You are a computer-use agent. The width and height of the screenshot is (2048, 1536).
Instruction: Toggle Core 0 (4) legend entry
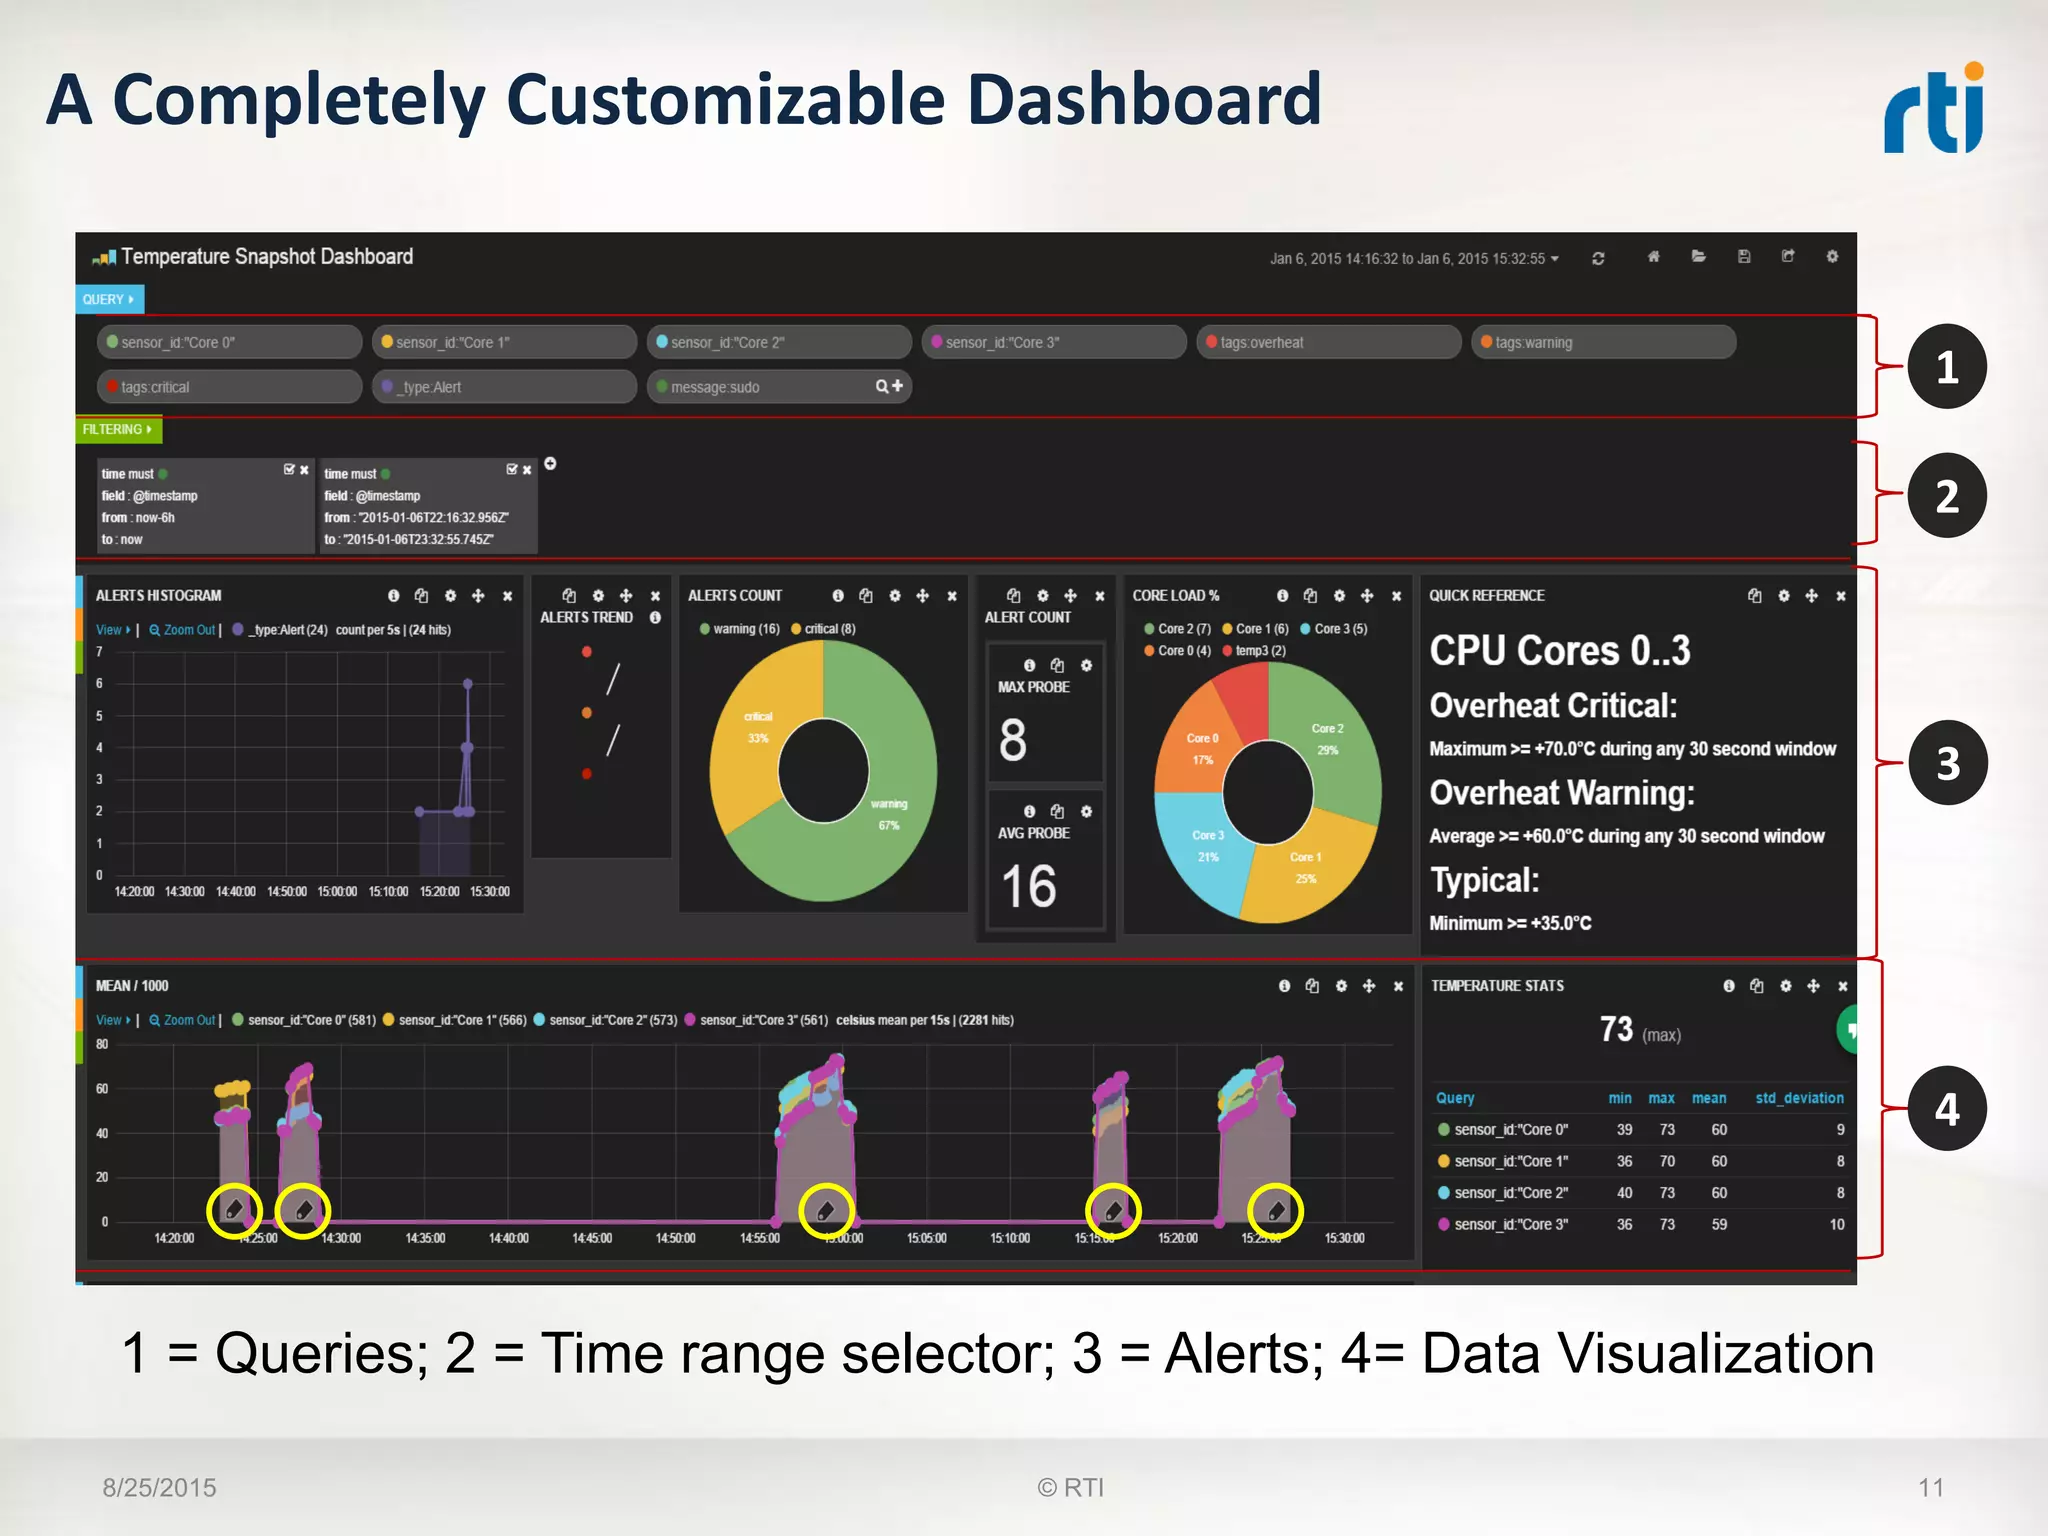click(x=1177, y=651)
